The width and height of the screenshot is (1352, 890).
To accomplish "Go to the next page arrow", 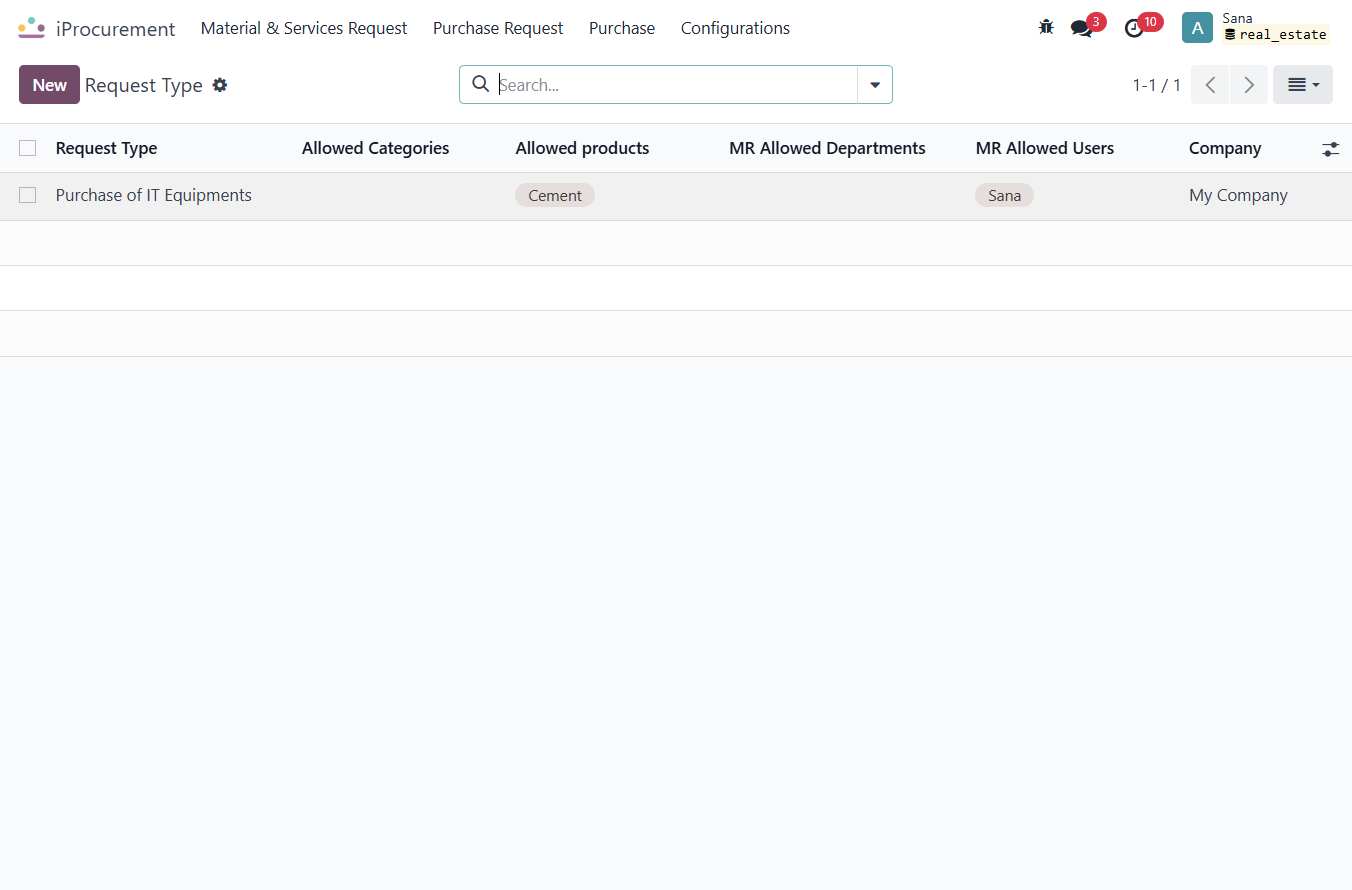I will click(1249, 85).
